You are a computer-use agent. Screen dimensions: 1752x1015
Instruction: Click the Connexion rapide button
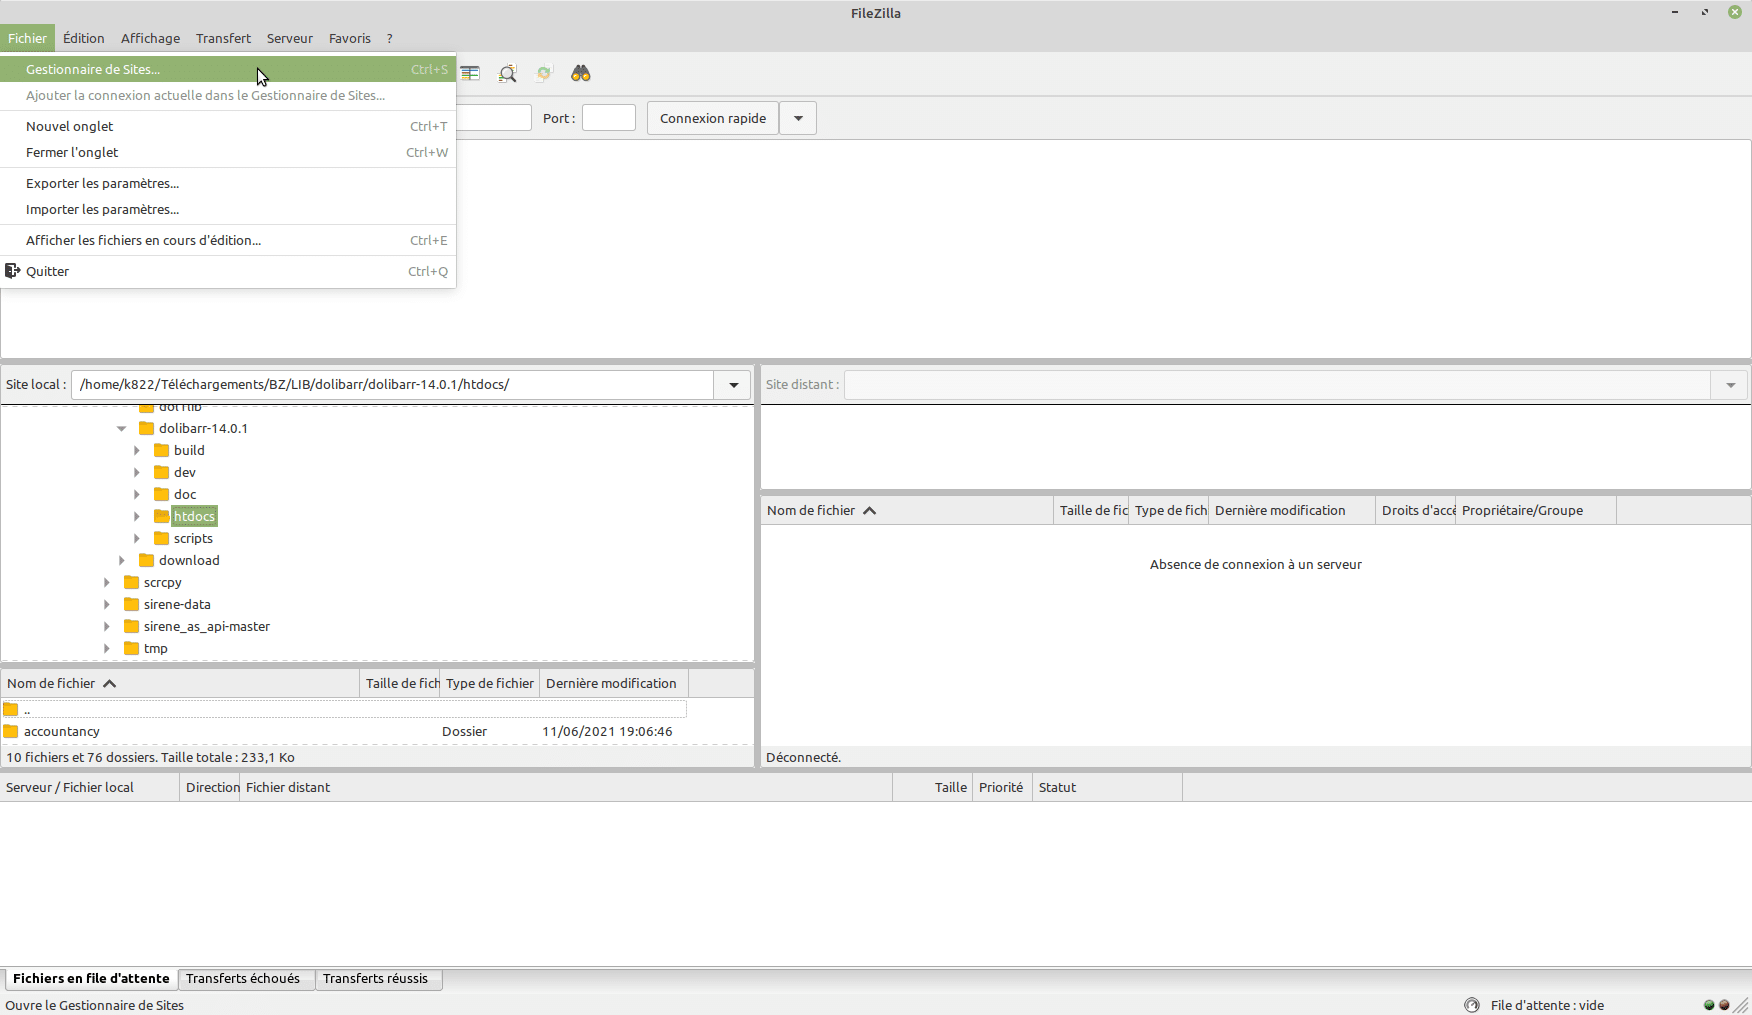click(713, 118)
